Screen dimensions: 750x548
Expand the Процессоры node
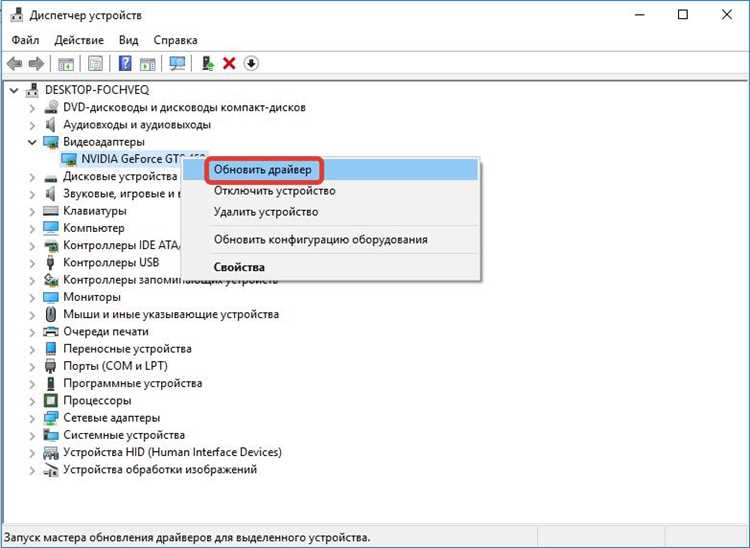(x=32, y=400)
